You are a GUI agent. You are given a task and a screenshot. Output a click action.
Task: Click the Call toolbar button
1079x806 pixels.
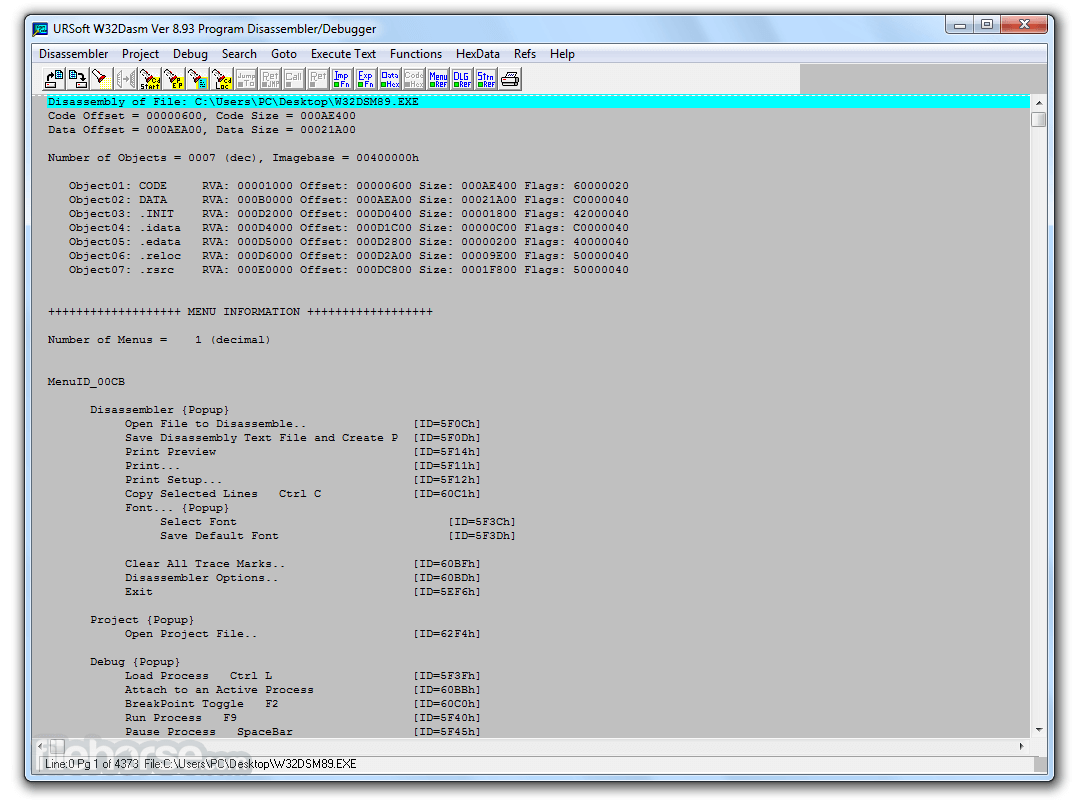[294, 79]
